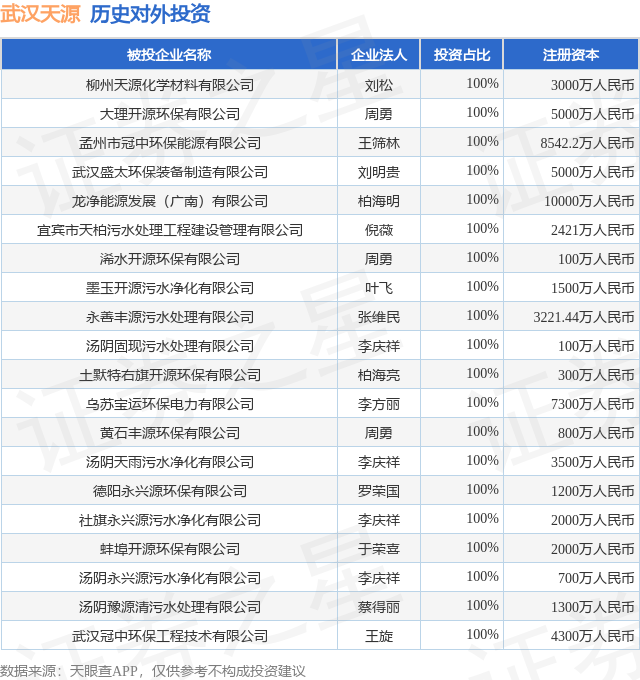Click the 数据来源 天眼查APP footer note
The width and height of the screenshot is (640, 680).
(153, 671)
